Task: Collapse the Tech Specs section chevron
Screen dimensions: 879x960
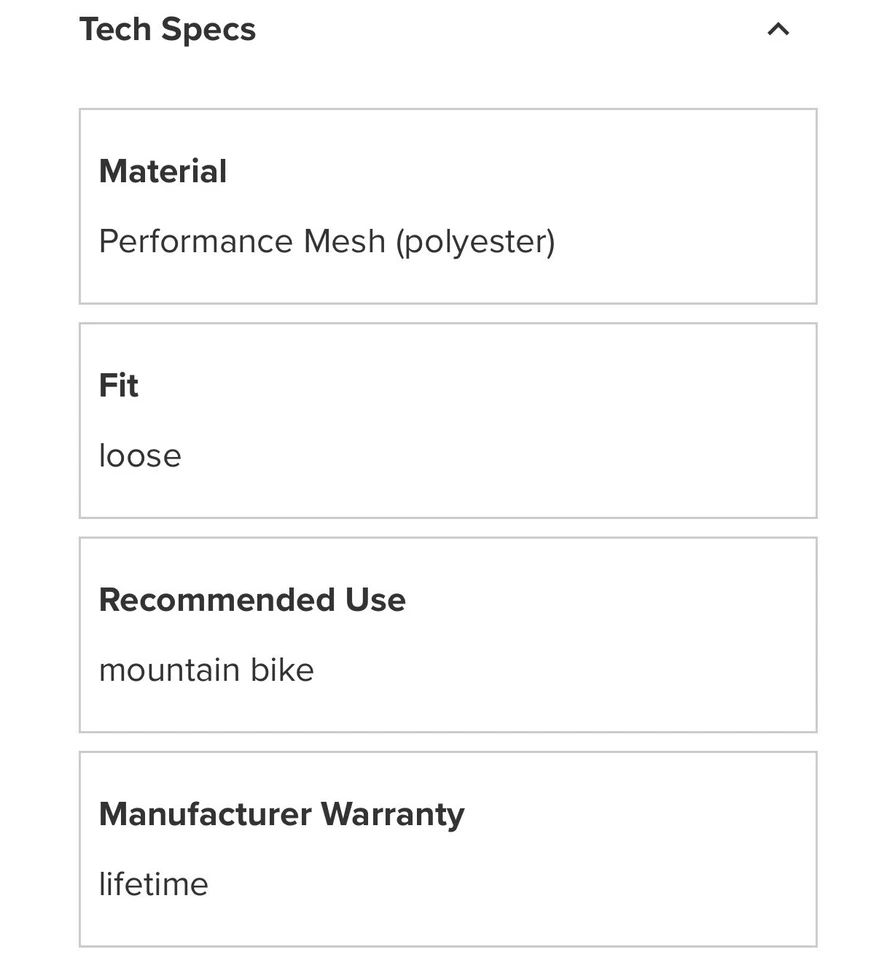Action: [x=778, y=30]
